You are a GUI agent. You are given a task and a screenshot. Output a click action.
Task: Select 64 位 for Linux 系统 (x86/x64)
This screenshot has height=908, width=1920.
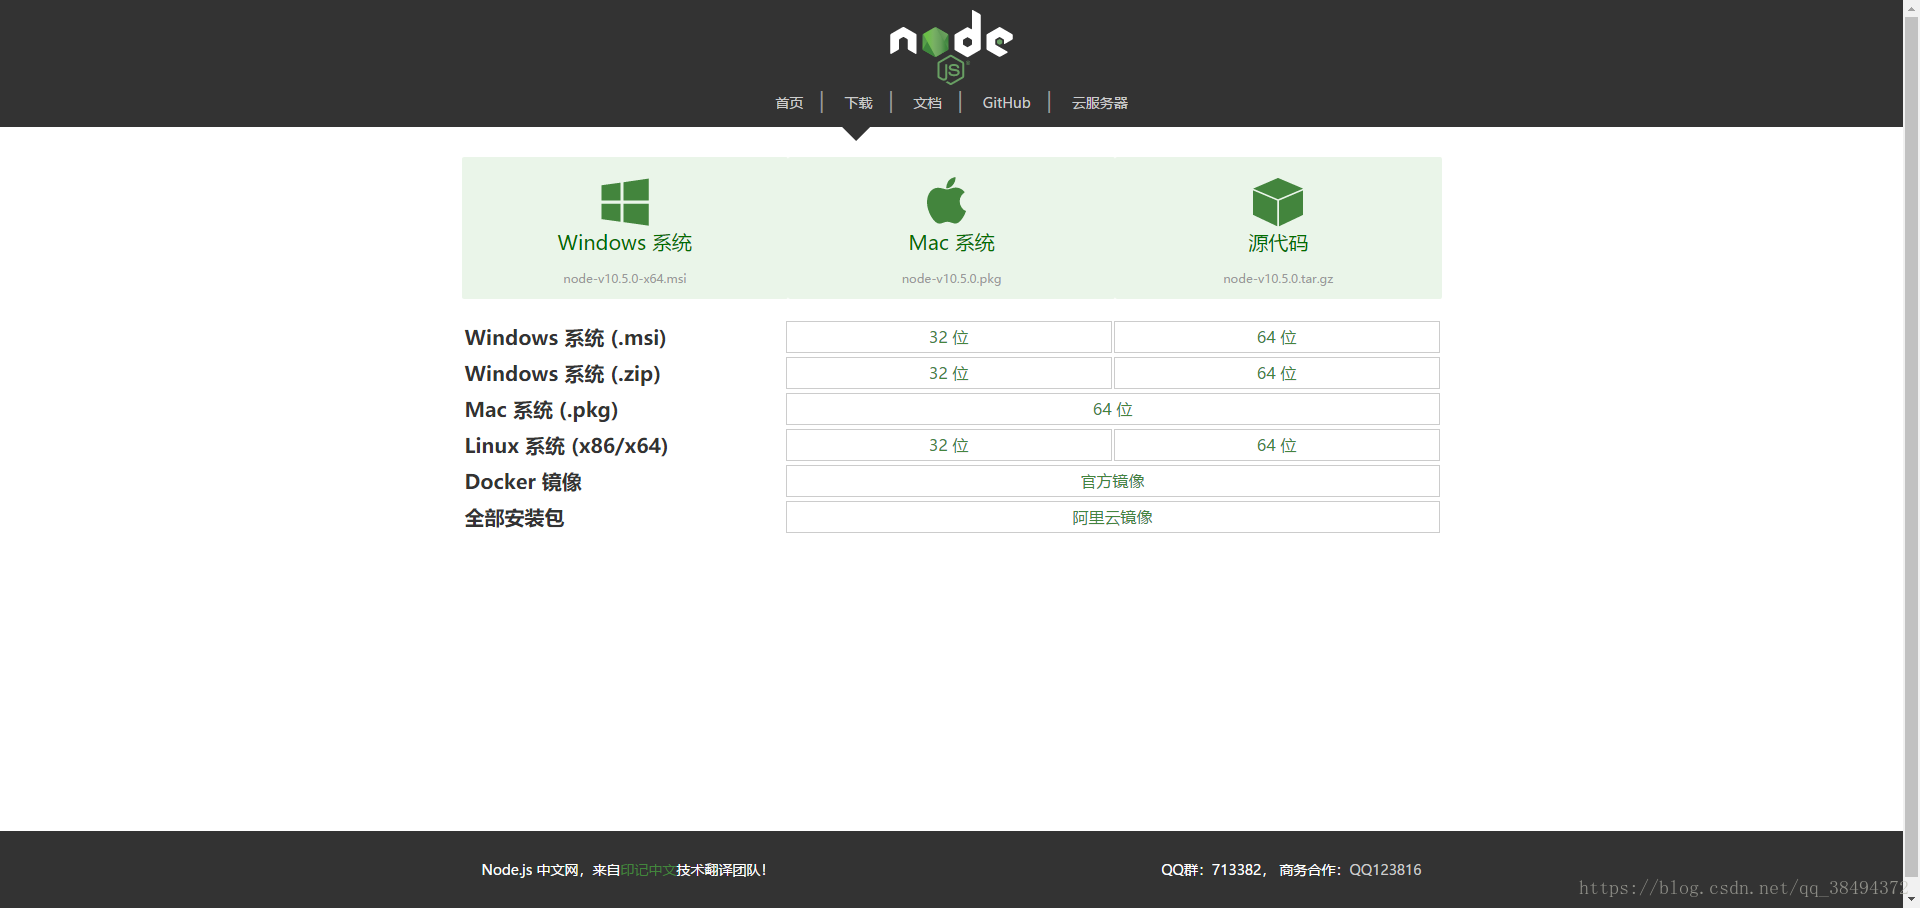pos(1277,445)
